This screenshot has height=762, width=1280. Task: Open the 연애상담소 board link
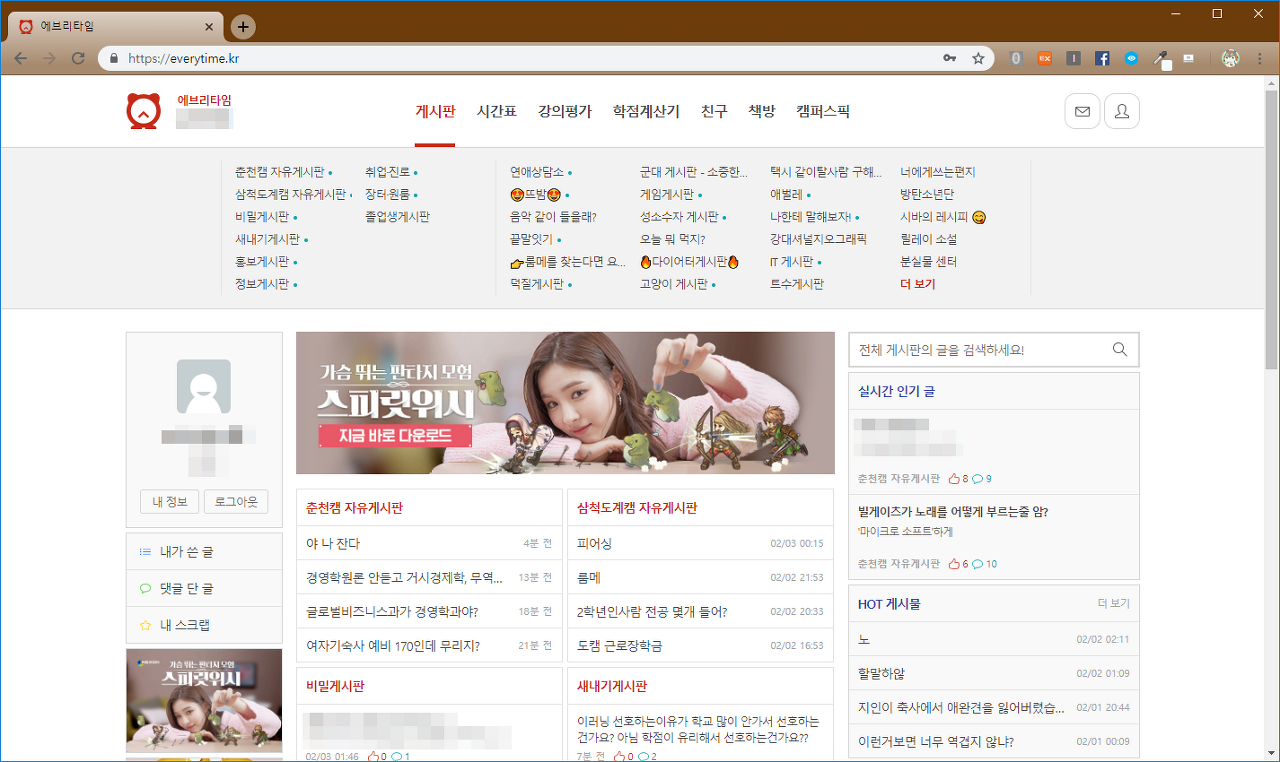pyautogui.click(x=538, y=172)
